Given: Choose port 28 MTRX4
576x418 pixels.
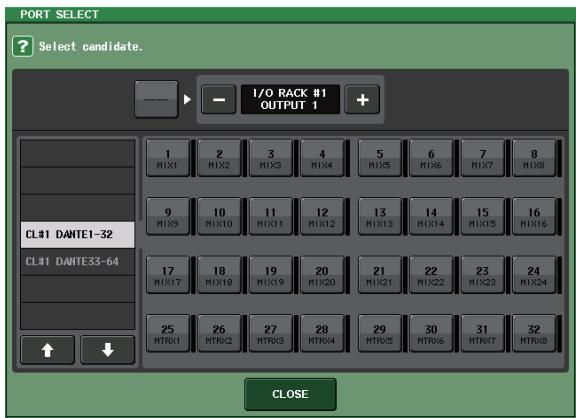Looking at the screenshot, I should pos(322,334).
